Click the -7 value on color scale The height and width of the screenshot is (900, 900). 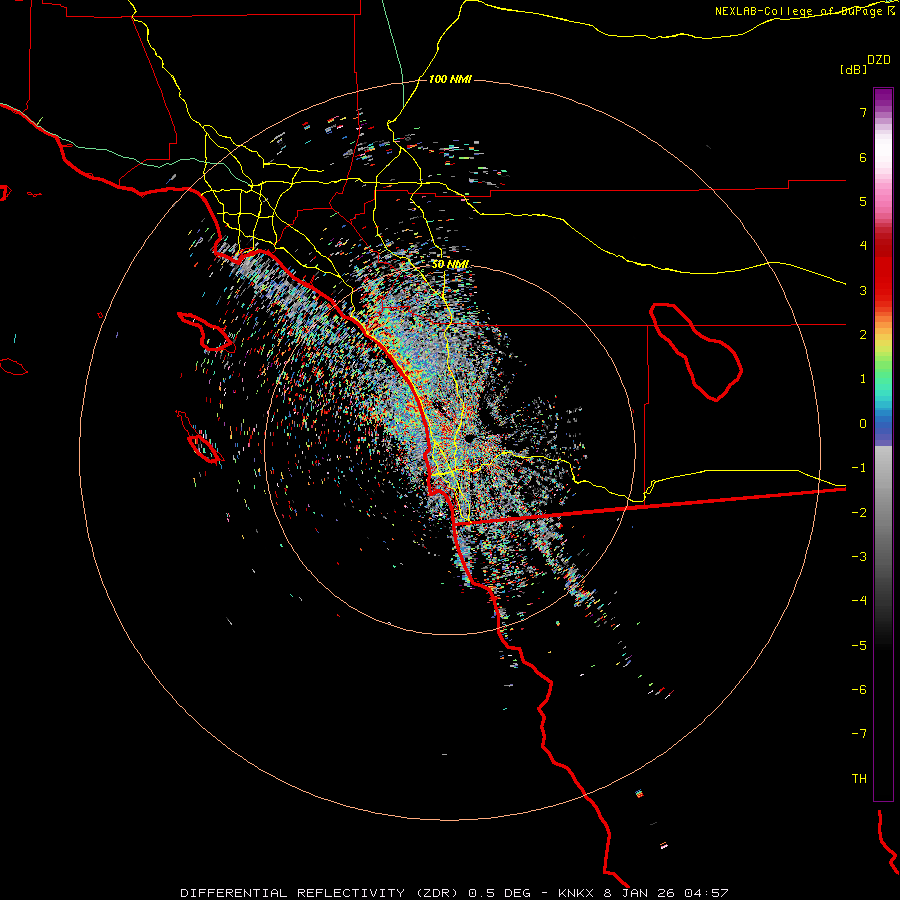click(x=859, y=734)
